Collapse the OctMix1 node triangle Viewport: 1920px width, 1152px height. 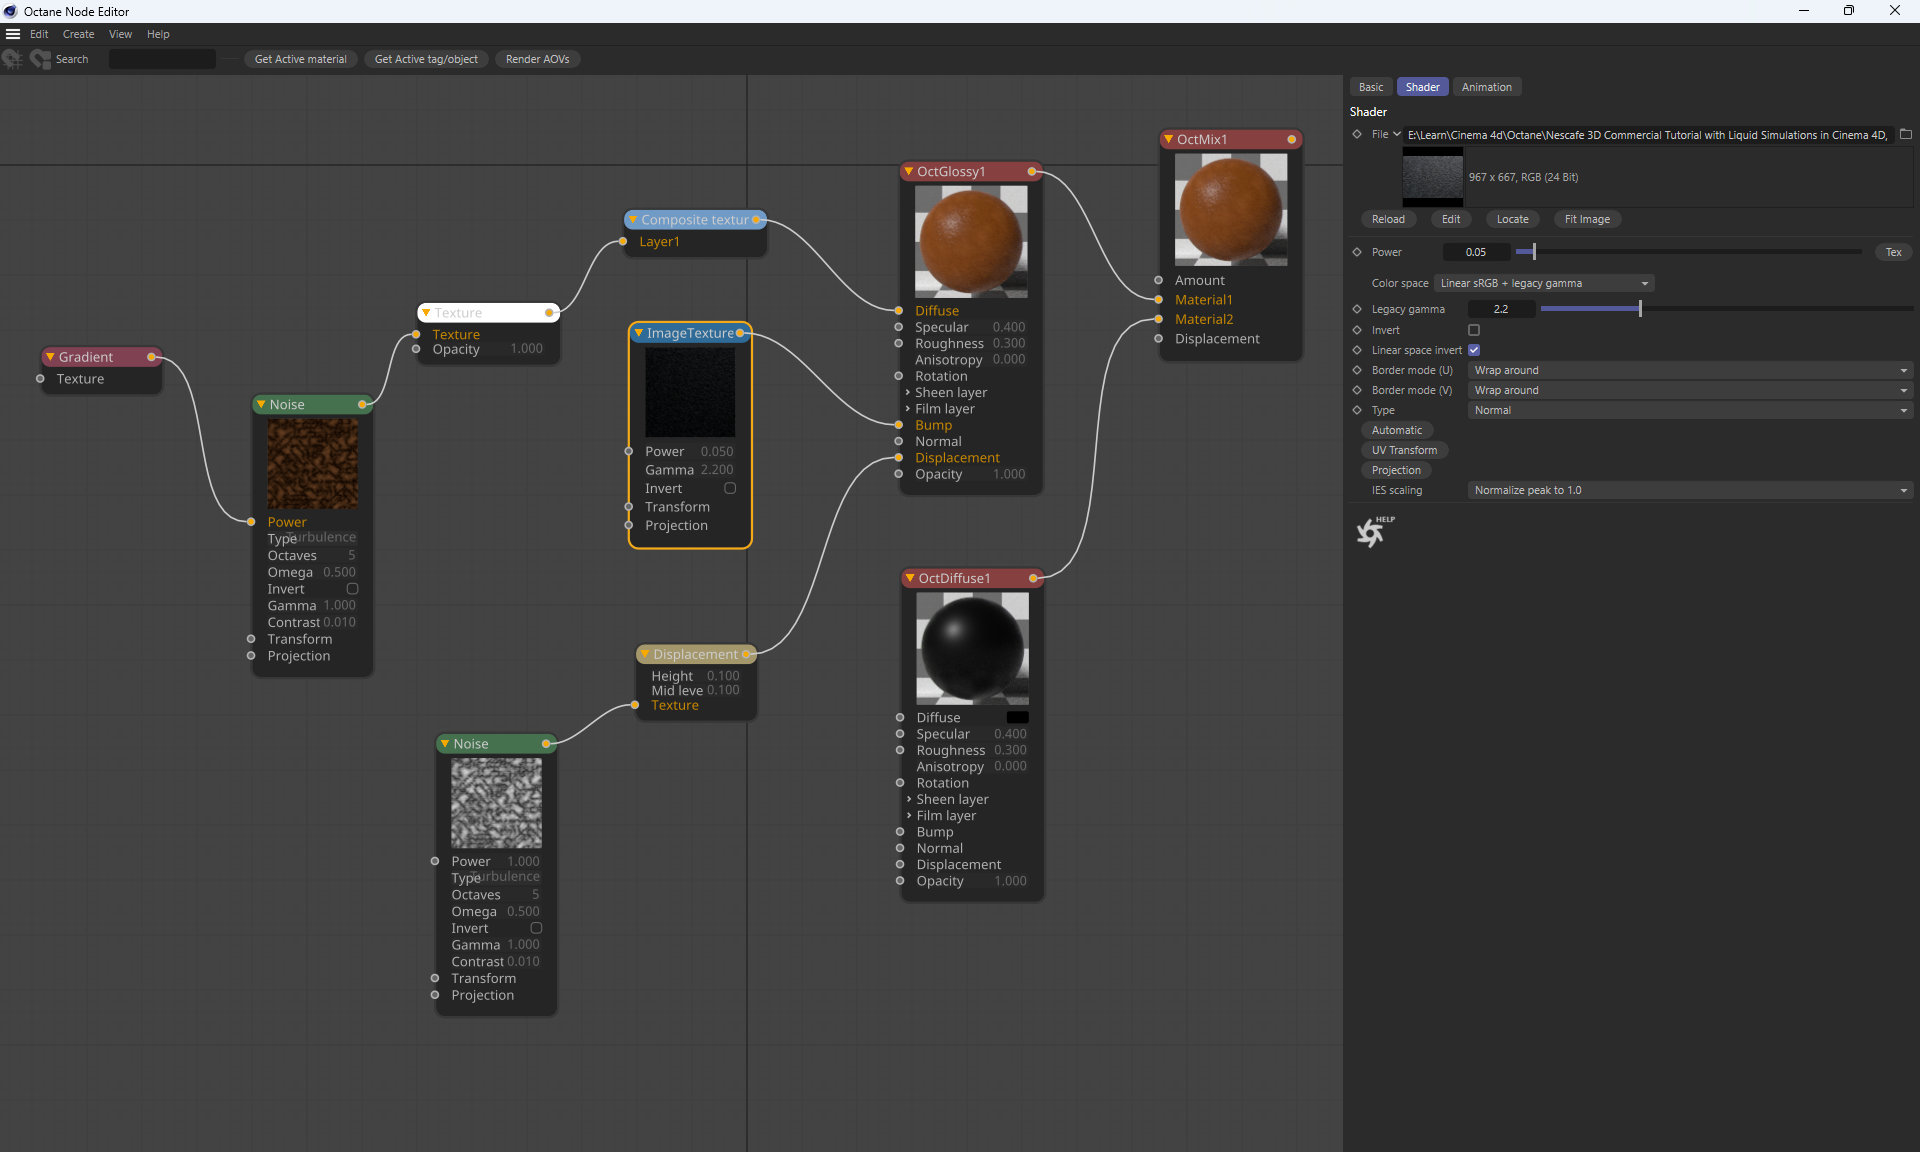pyautogui.click(x=1168, y=139)
